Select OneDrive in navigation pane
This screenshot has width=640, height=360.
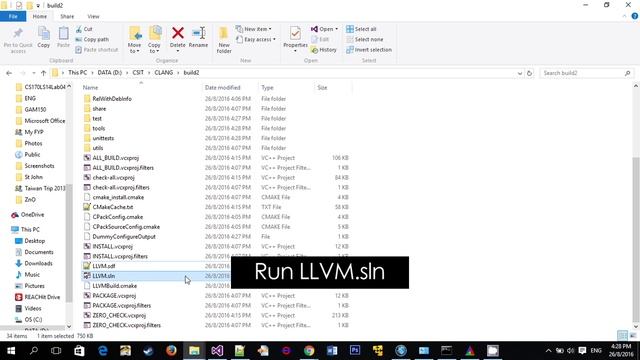tap(32, 215)
